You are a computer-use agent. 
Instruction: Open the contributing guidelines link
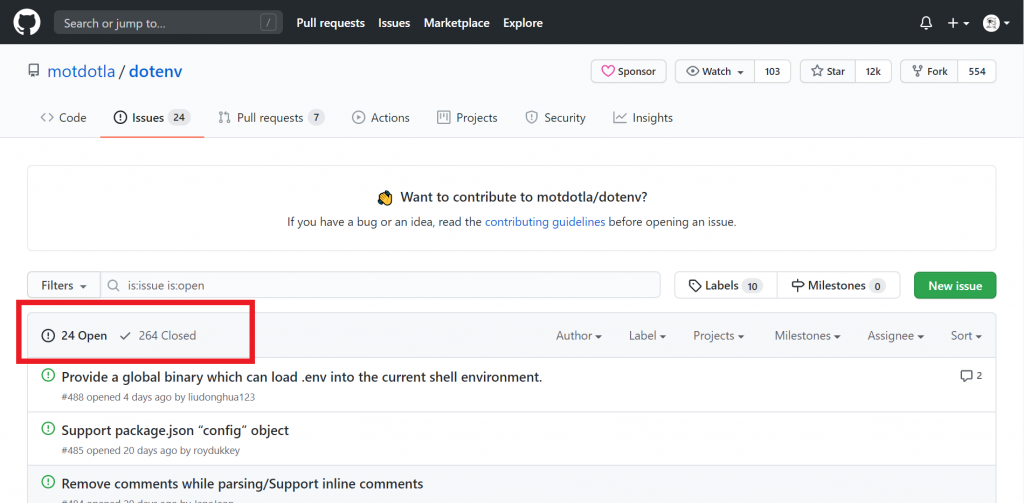tap(545, 222)
